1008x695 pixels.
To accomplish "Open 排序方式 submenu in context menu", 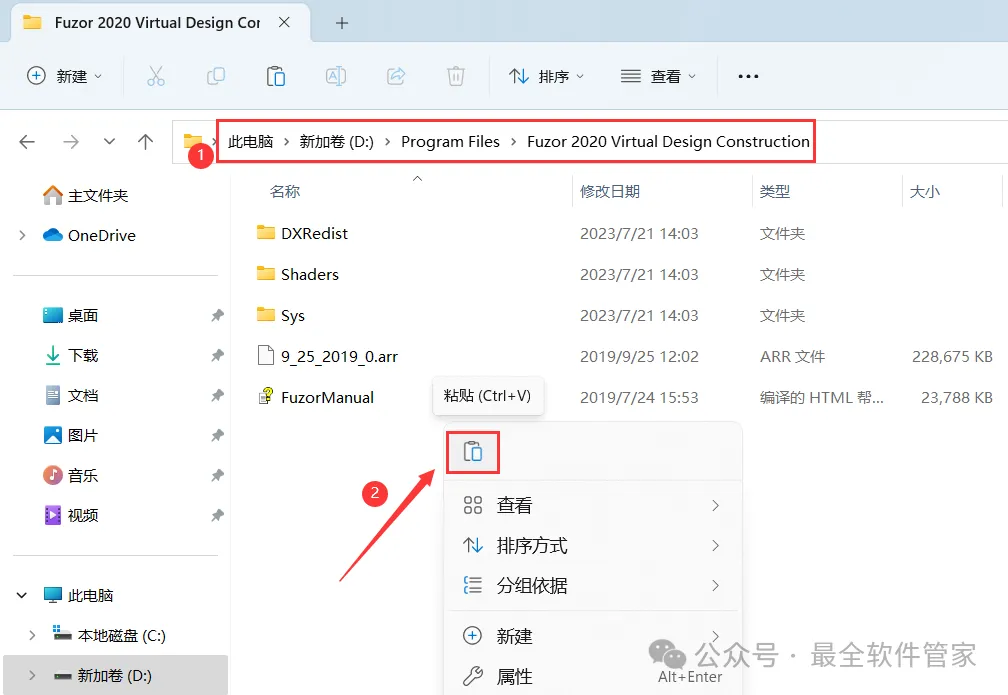I will (591, 546).
